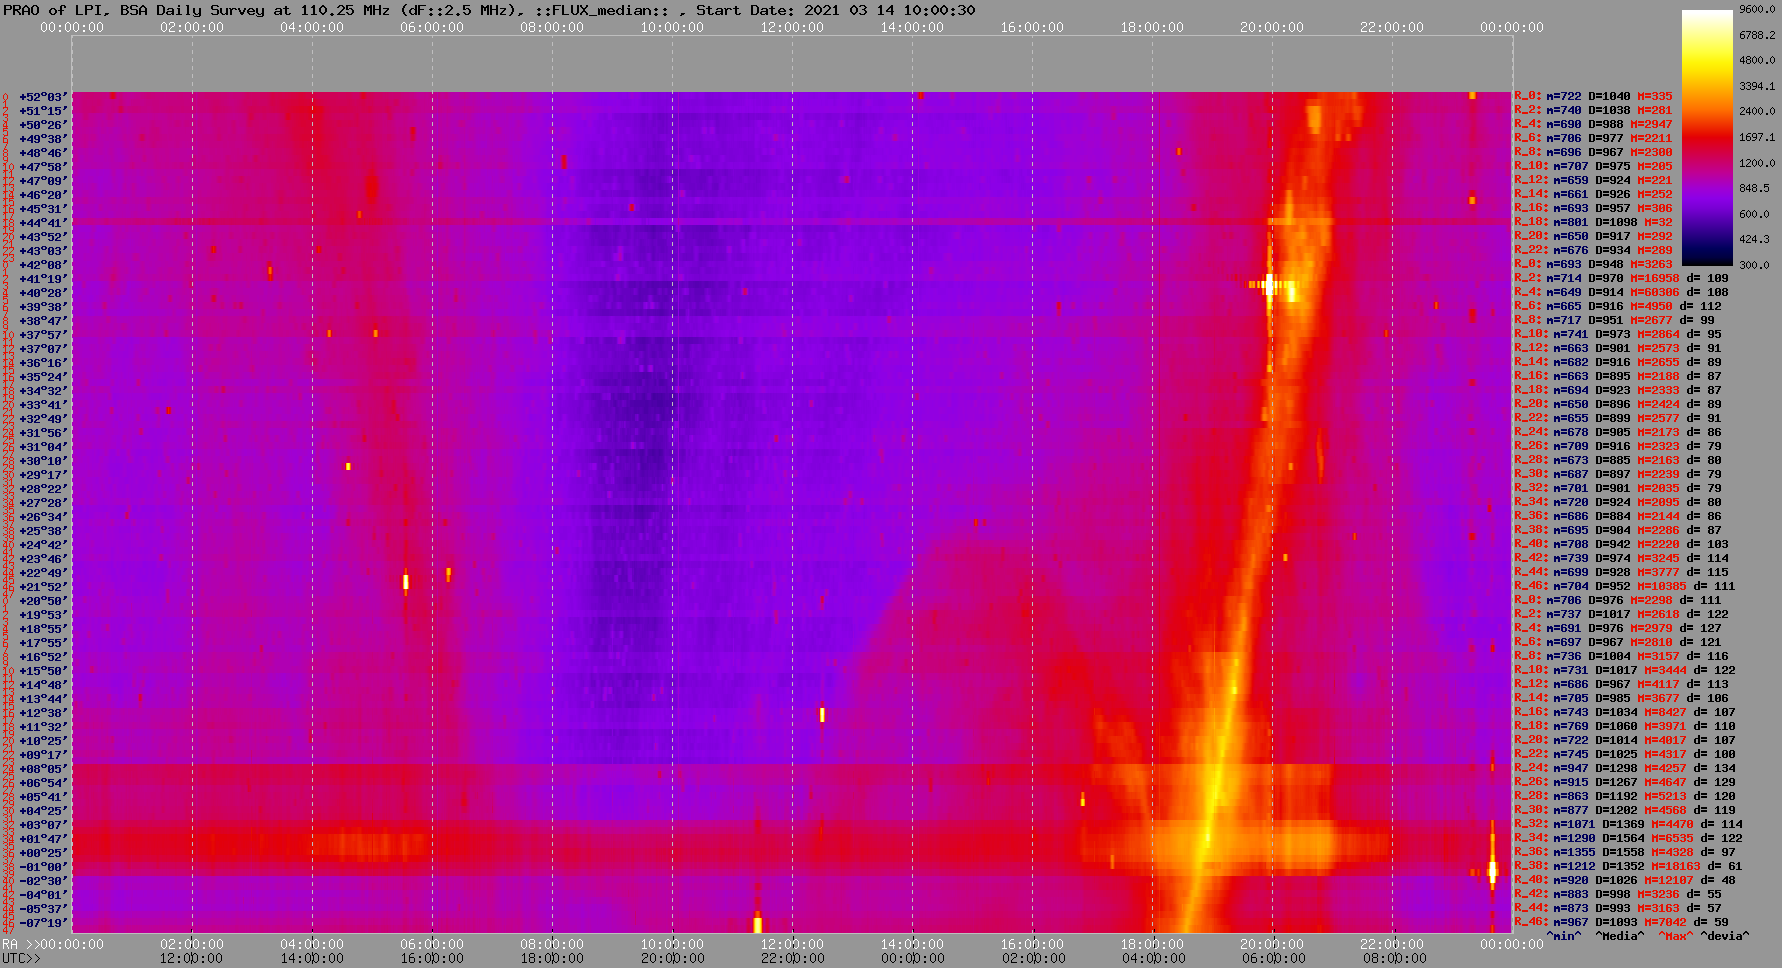
Task: Select the 1697.1 color scale value
Action: click(x=1757, y=137)
